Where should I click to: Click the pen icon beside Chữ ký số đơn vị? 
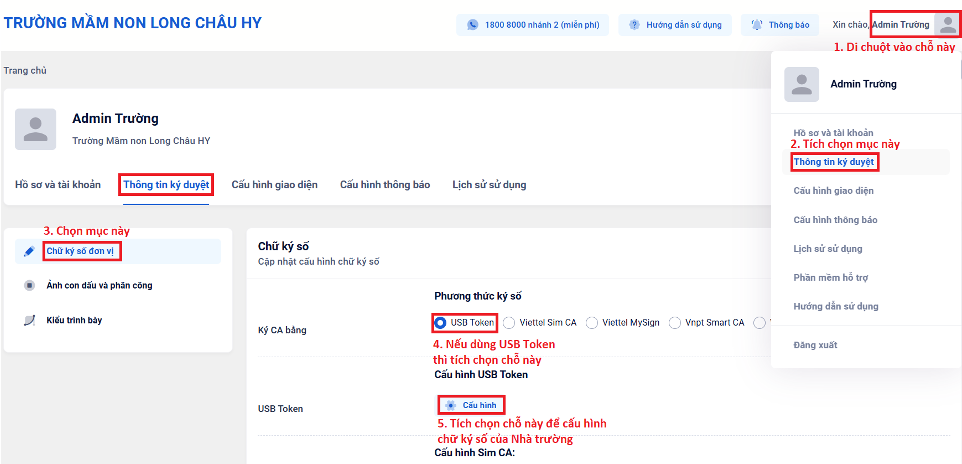[29, 251]
